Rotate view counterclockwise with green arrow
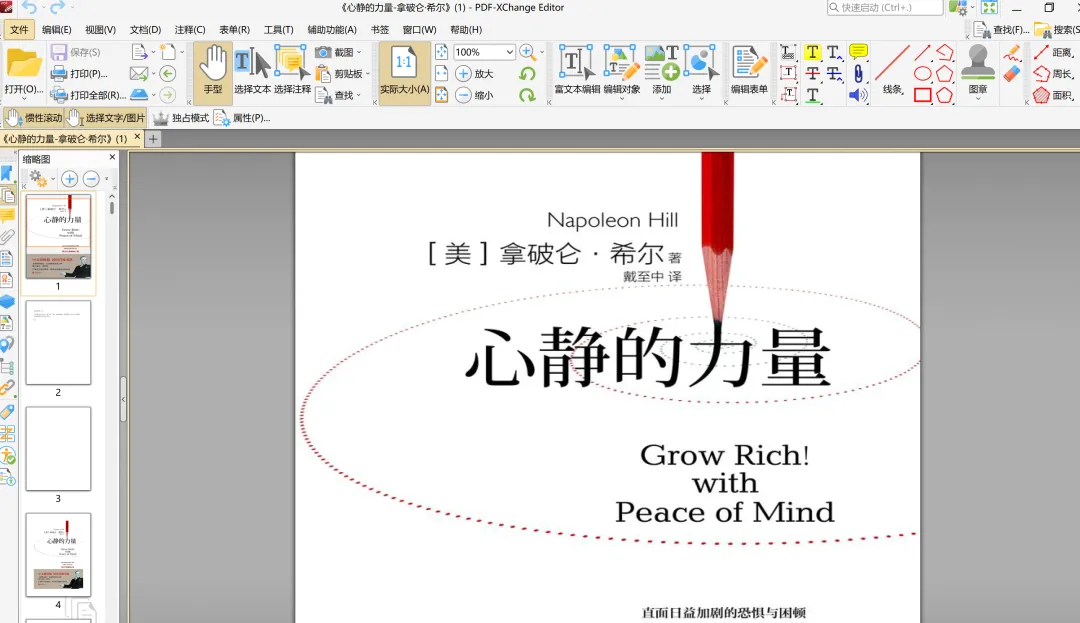The height and width of the screenshot is (623, 1080). pos(528,74)
